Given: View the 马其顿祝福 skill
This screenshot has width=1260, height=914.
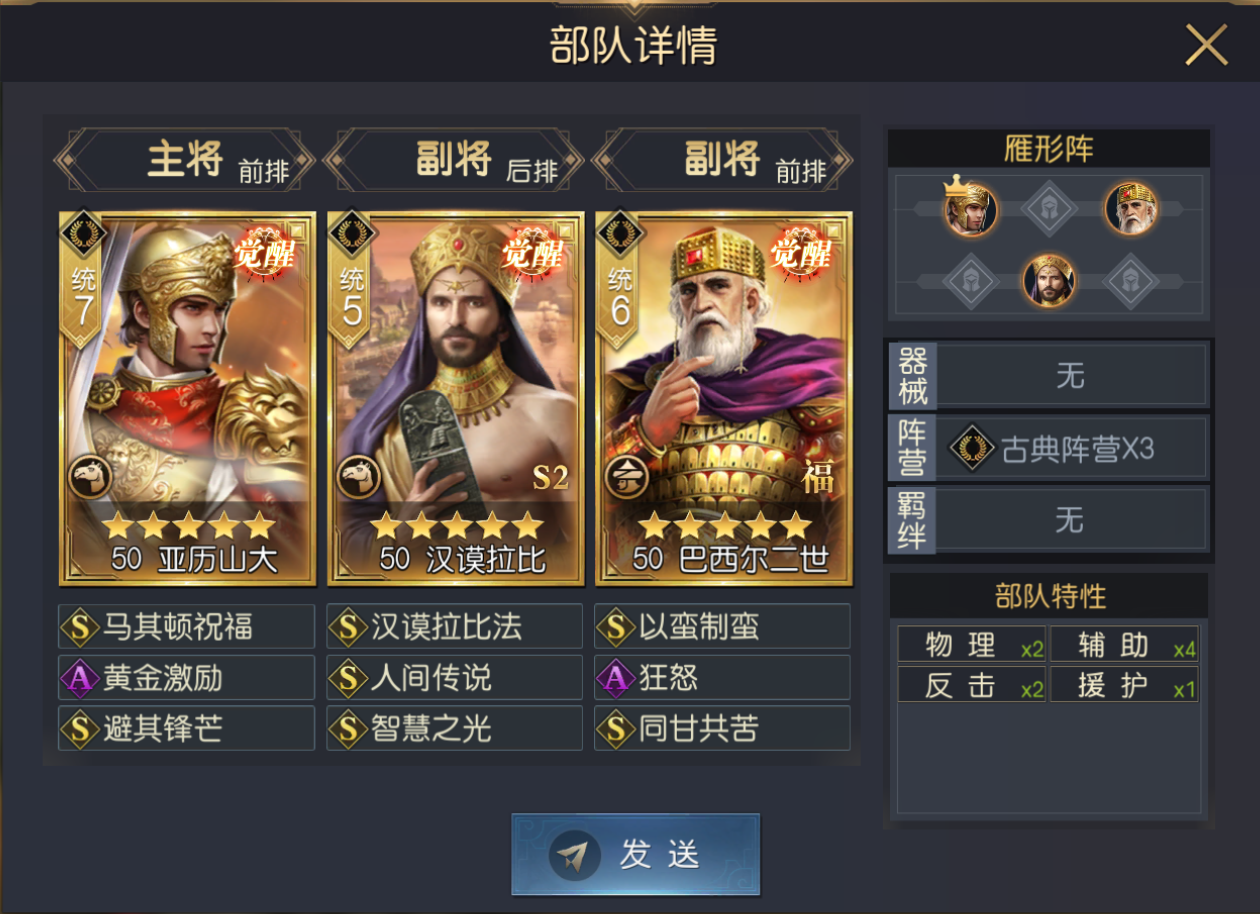Looking at the screenshot, I should pos(187,627).
